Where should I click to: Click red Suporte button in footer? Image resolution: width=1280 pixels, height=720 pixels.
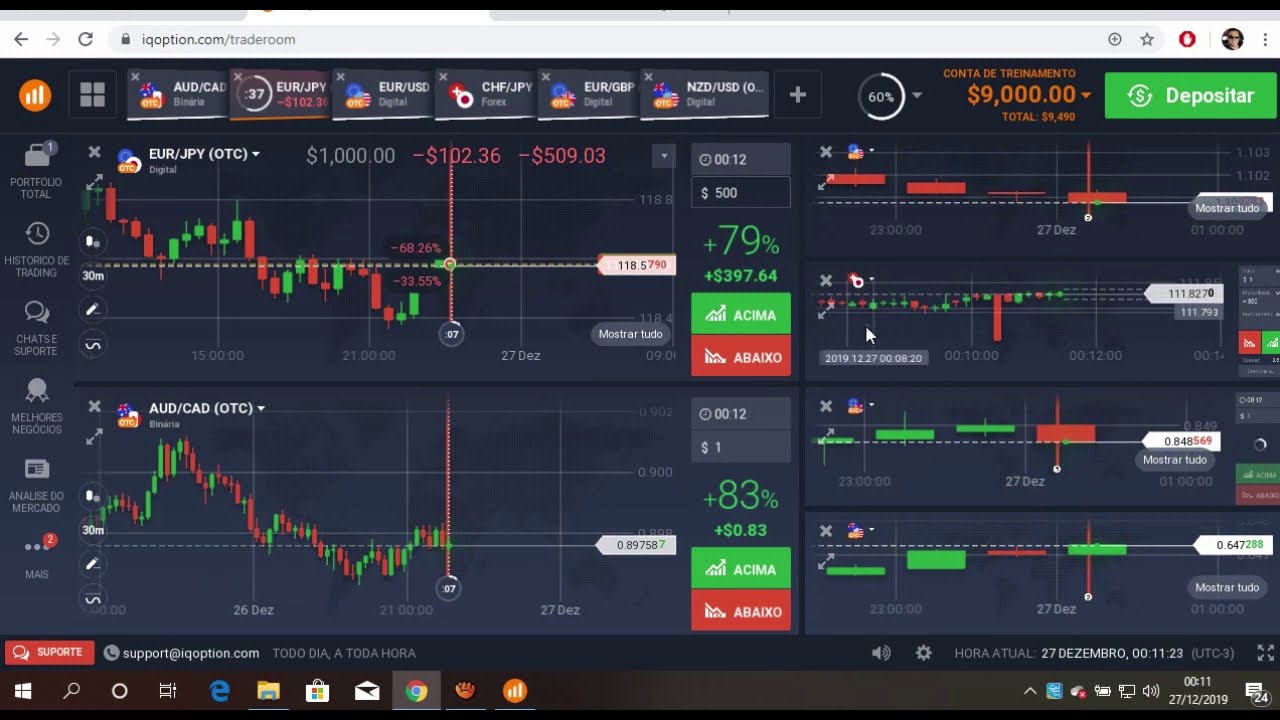[50, 653]
